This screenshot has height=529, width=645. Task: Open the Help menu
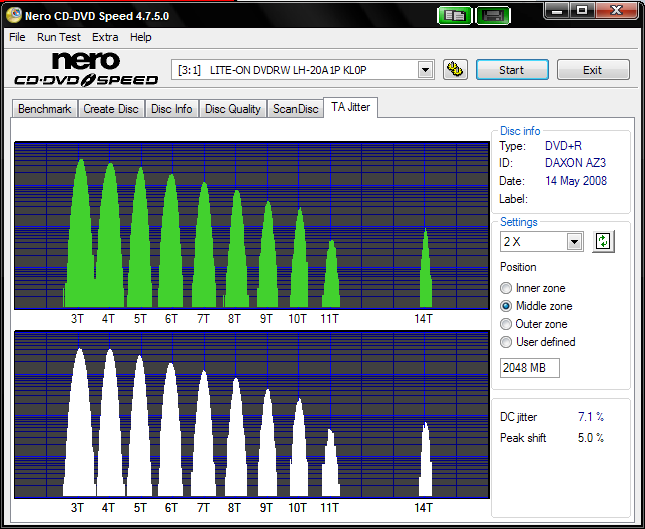[141, 37]
